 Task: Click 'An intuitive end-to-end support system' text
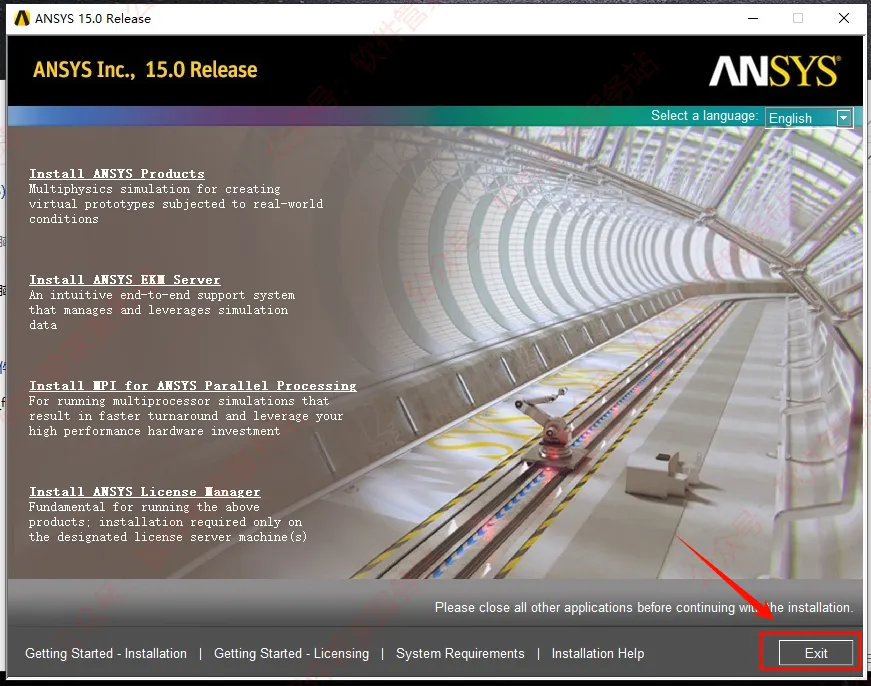[162, 295]
